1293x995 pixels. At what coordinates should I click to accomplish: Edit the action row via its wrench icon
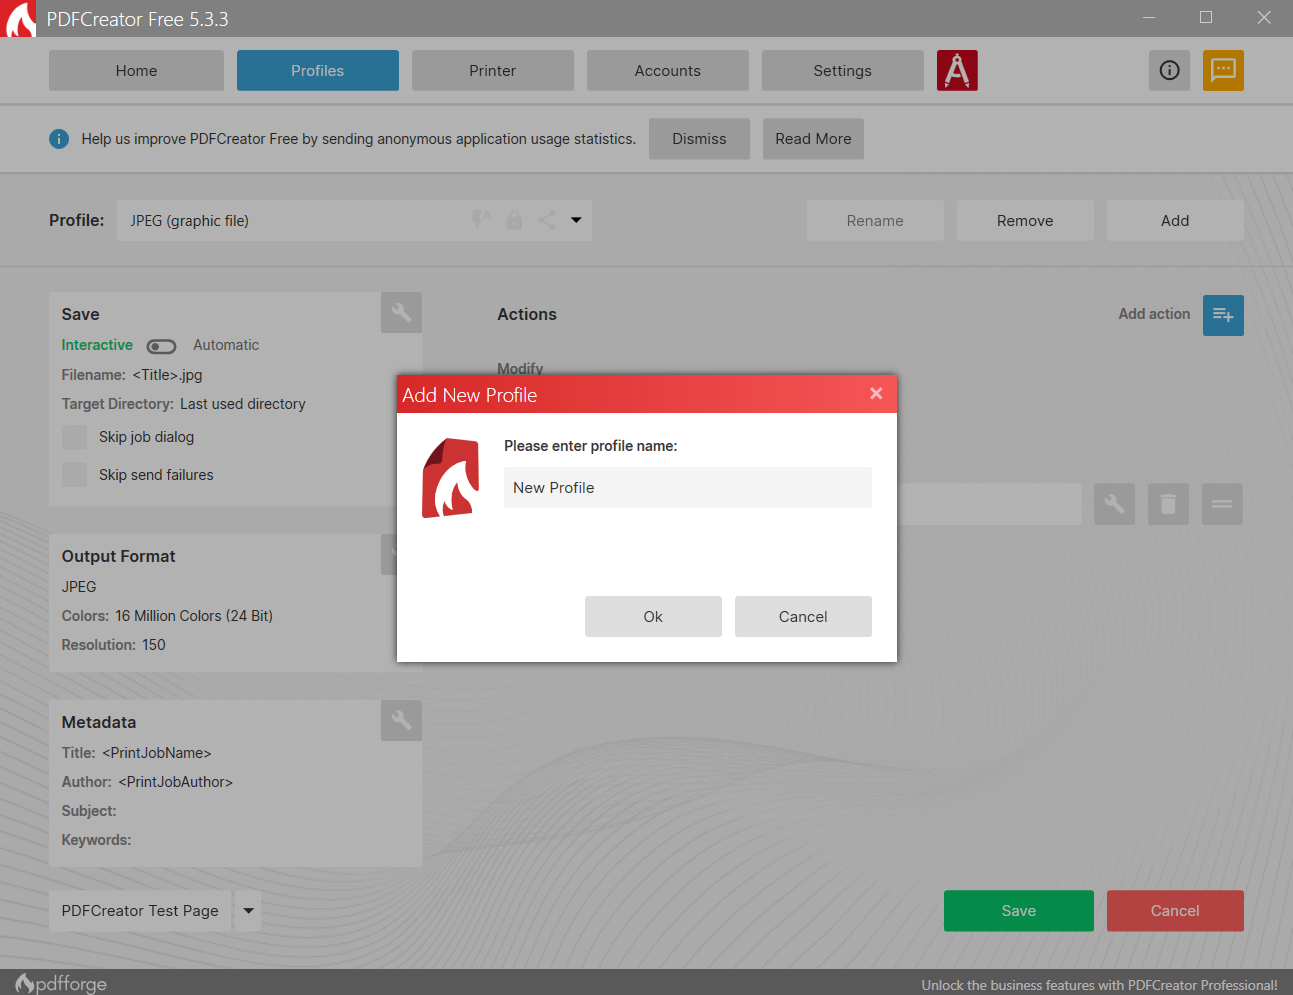click(x=1114, y=505)
